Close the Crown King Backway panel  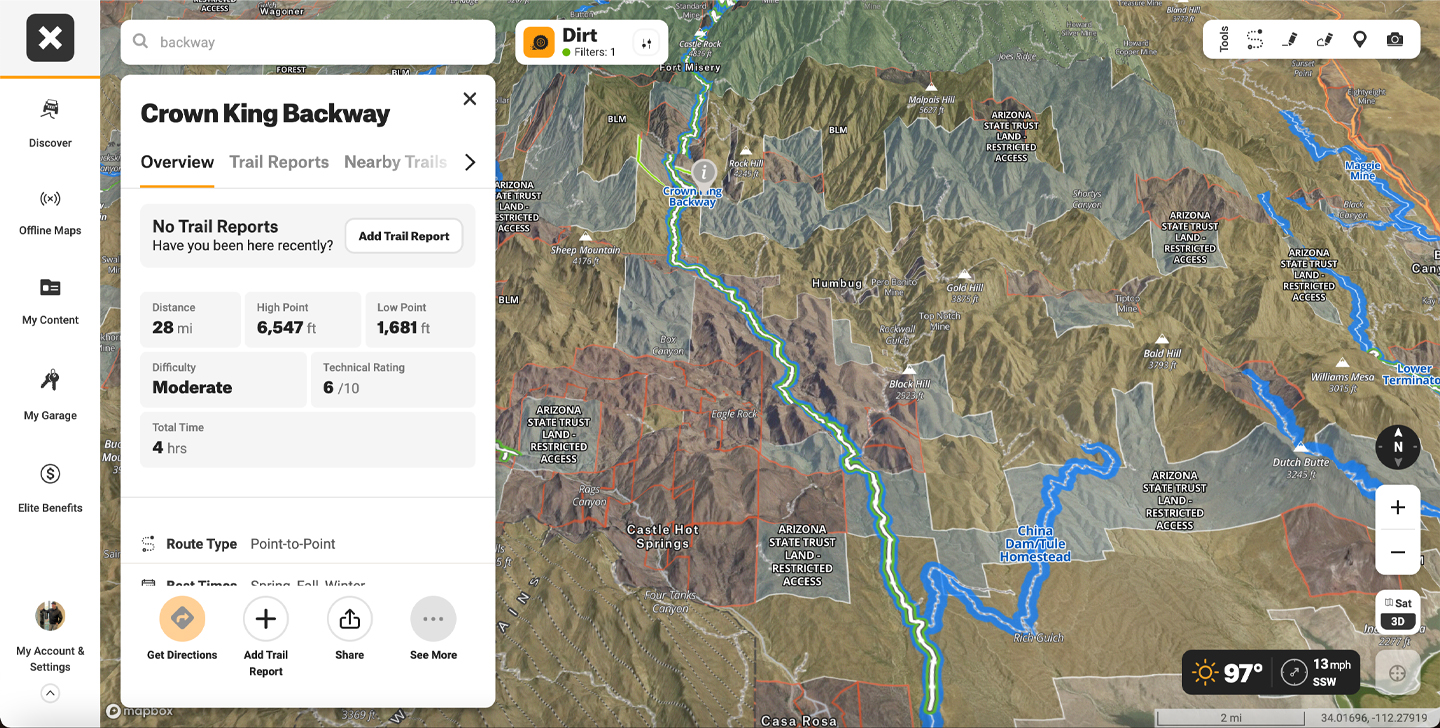tap(470, 98)
